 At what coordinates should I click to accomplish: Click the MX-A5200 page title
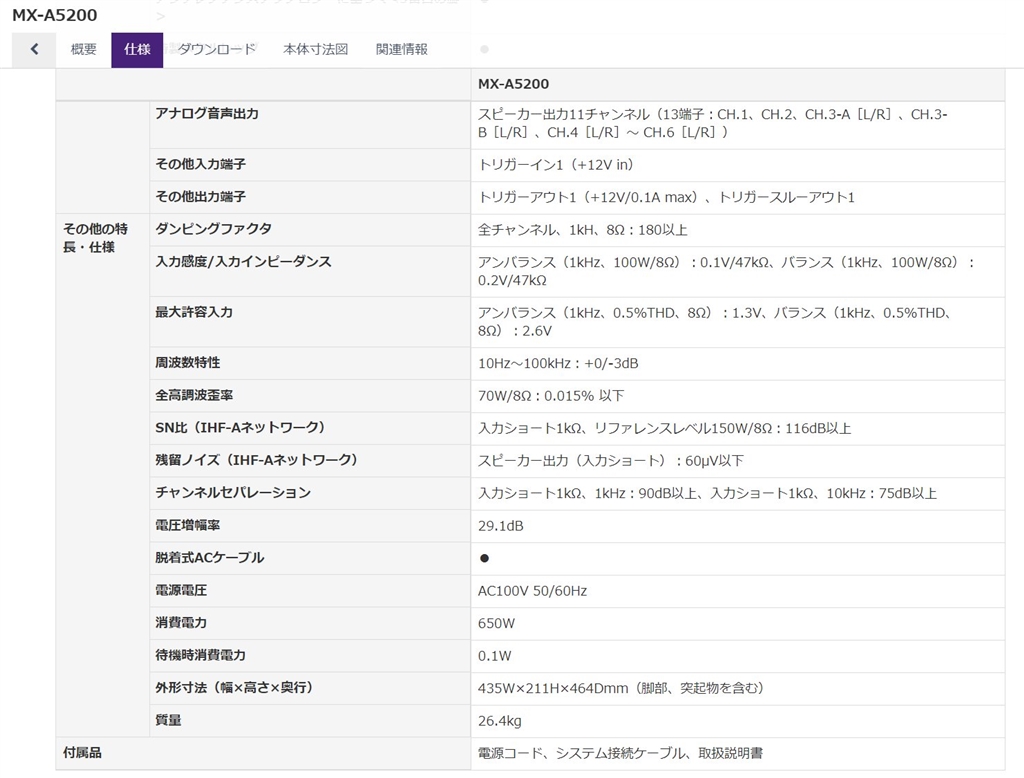coord(55,15)
